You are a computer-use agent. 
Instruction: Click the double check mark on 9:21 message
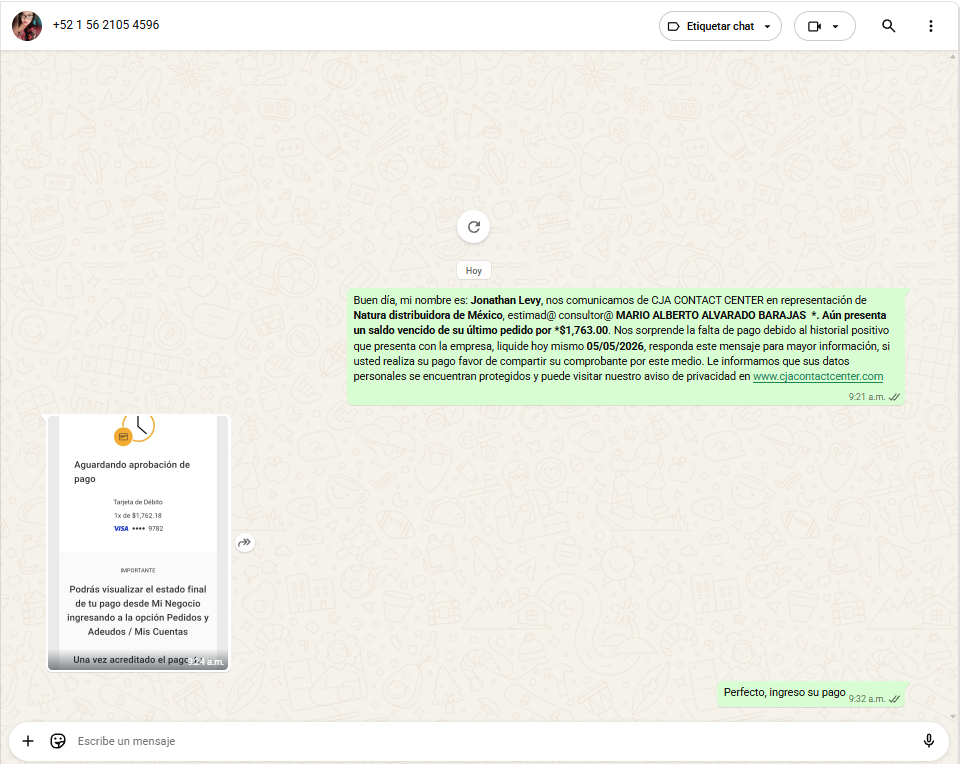point(895,397)
